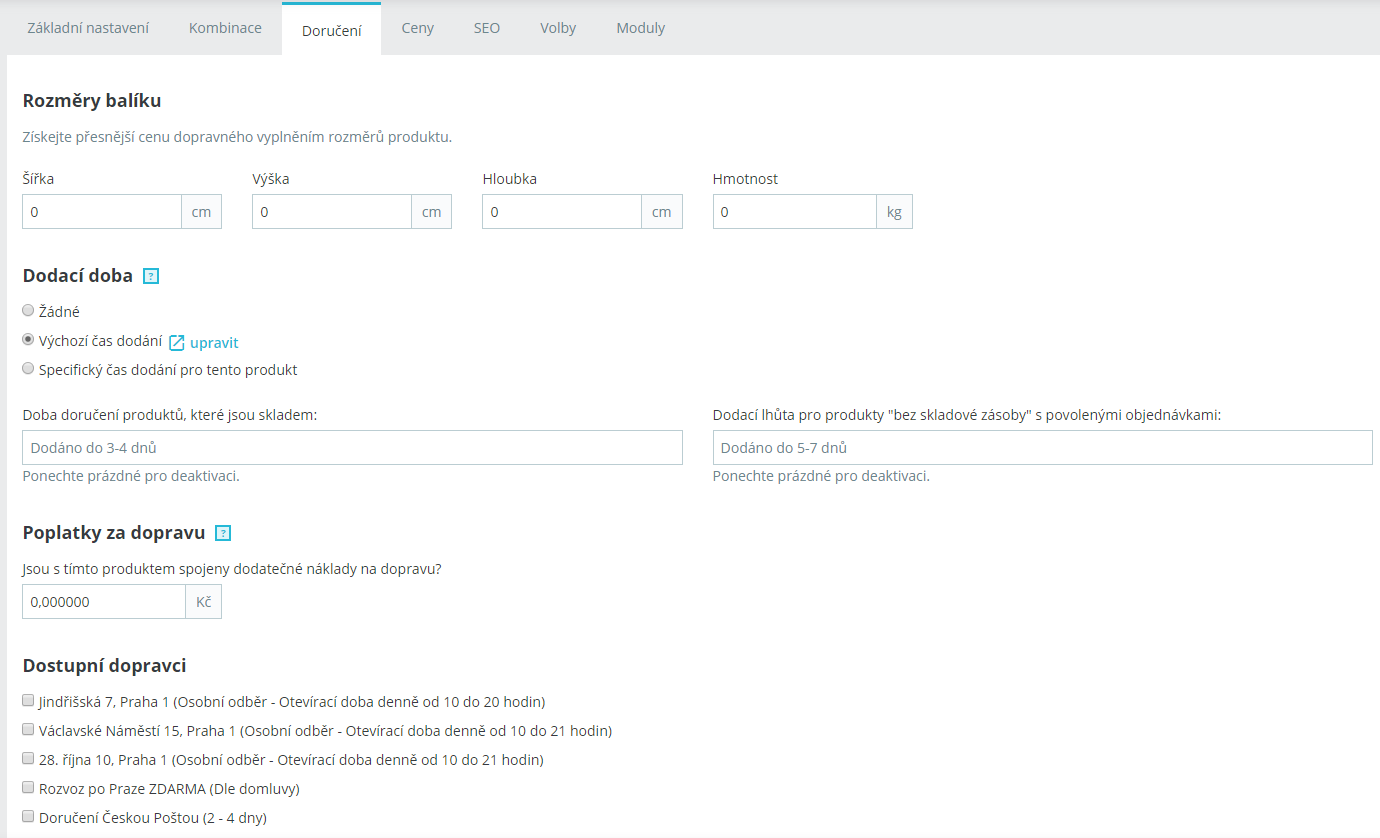Tick Rozvoz po Praze ZDARMA checkbox
1380x838 pixels.
[x=28, y=787]
